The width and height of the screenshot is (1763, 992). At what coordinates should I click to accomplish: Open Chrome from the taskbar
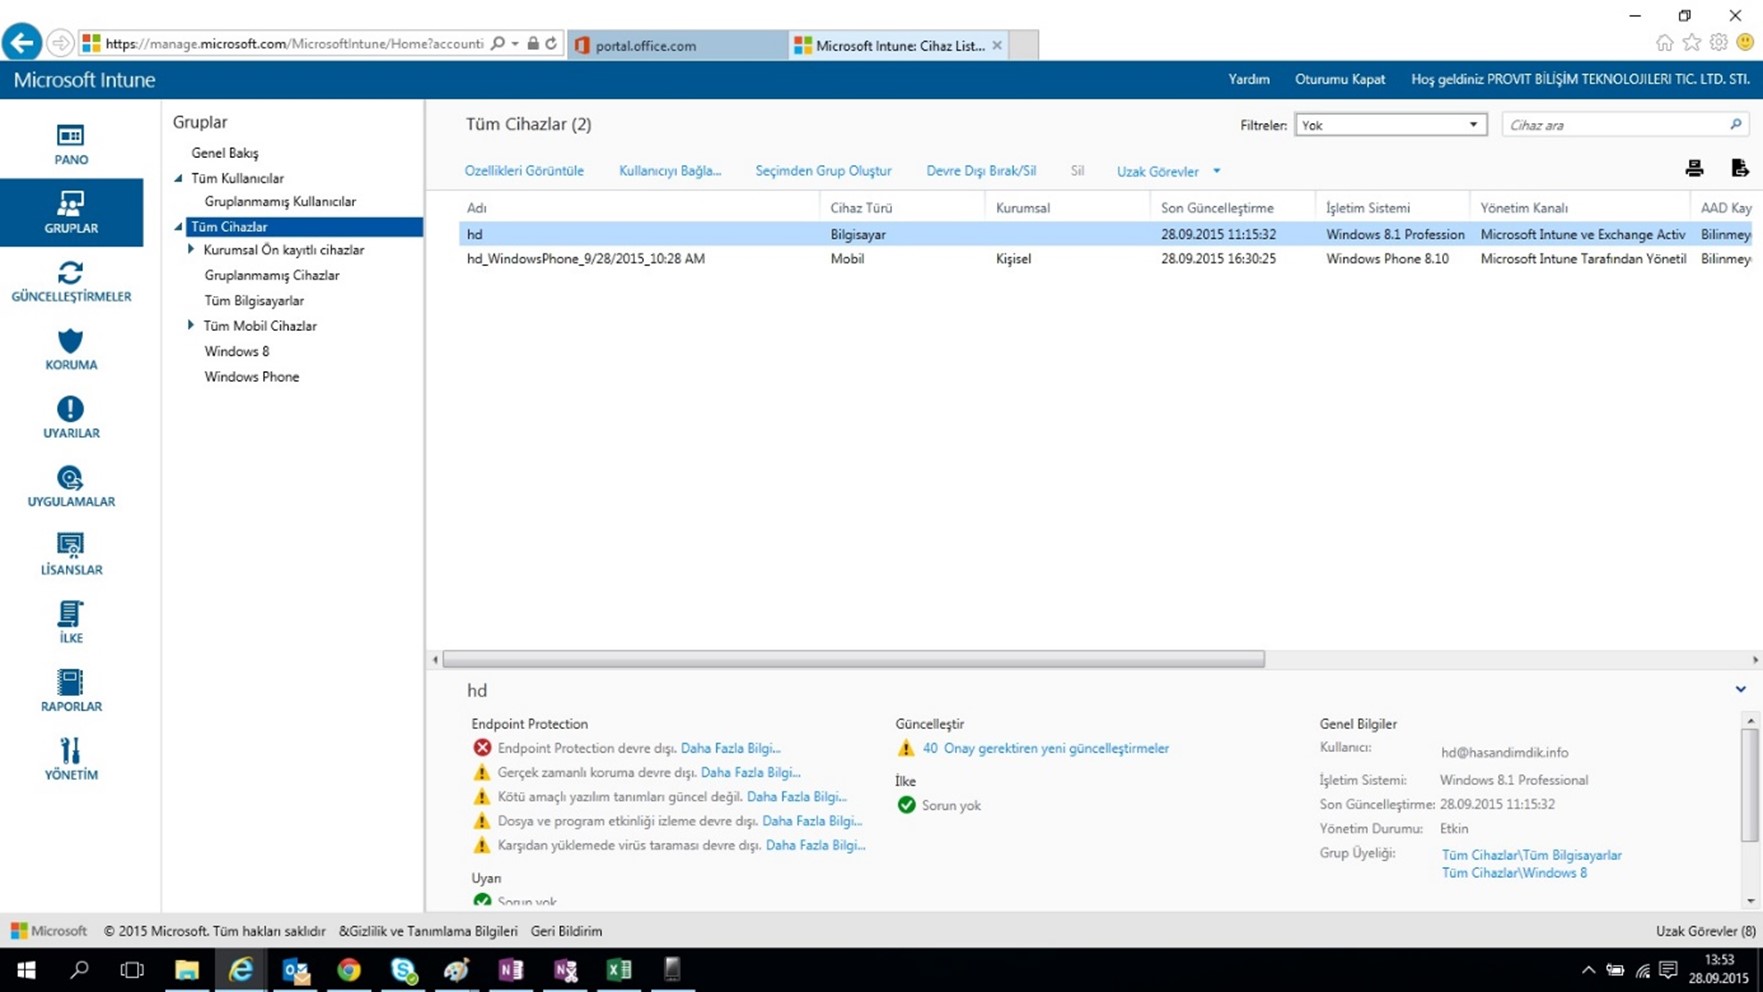tap(349, 970)
